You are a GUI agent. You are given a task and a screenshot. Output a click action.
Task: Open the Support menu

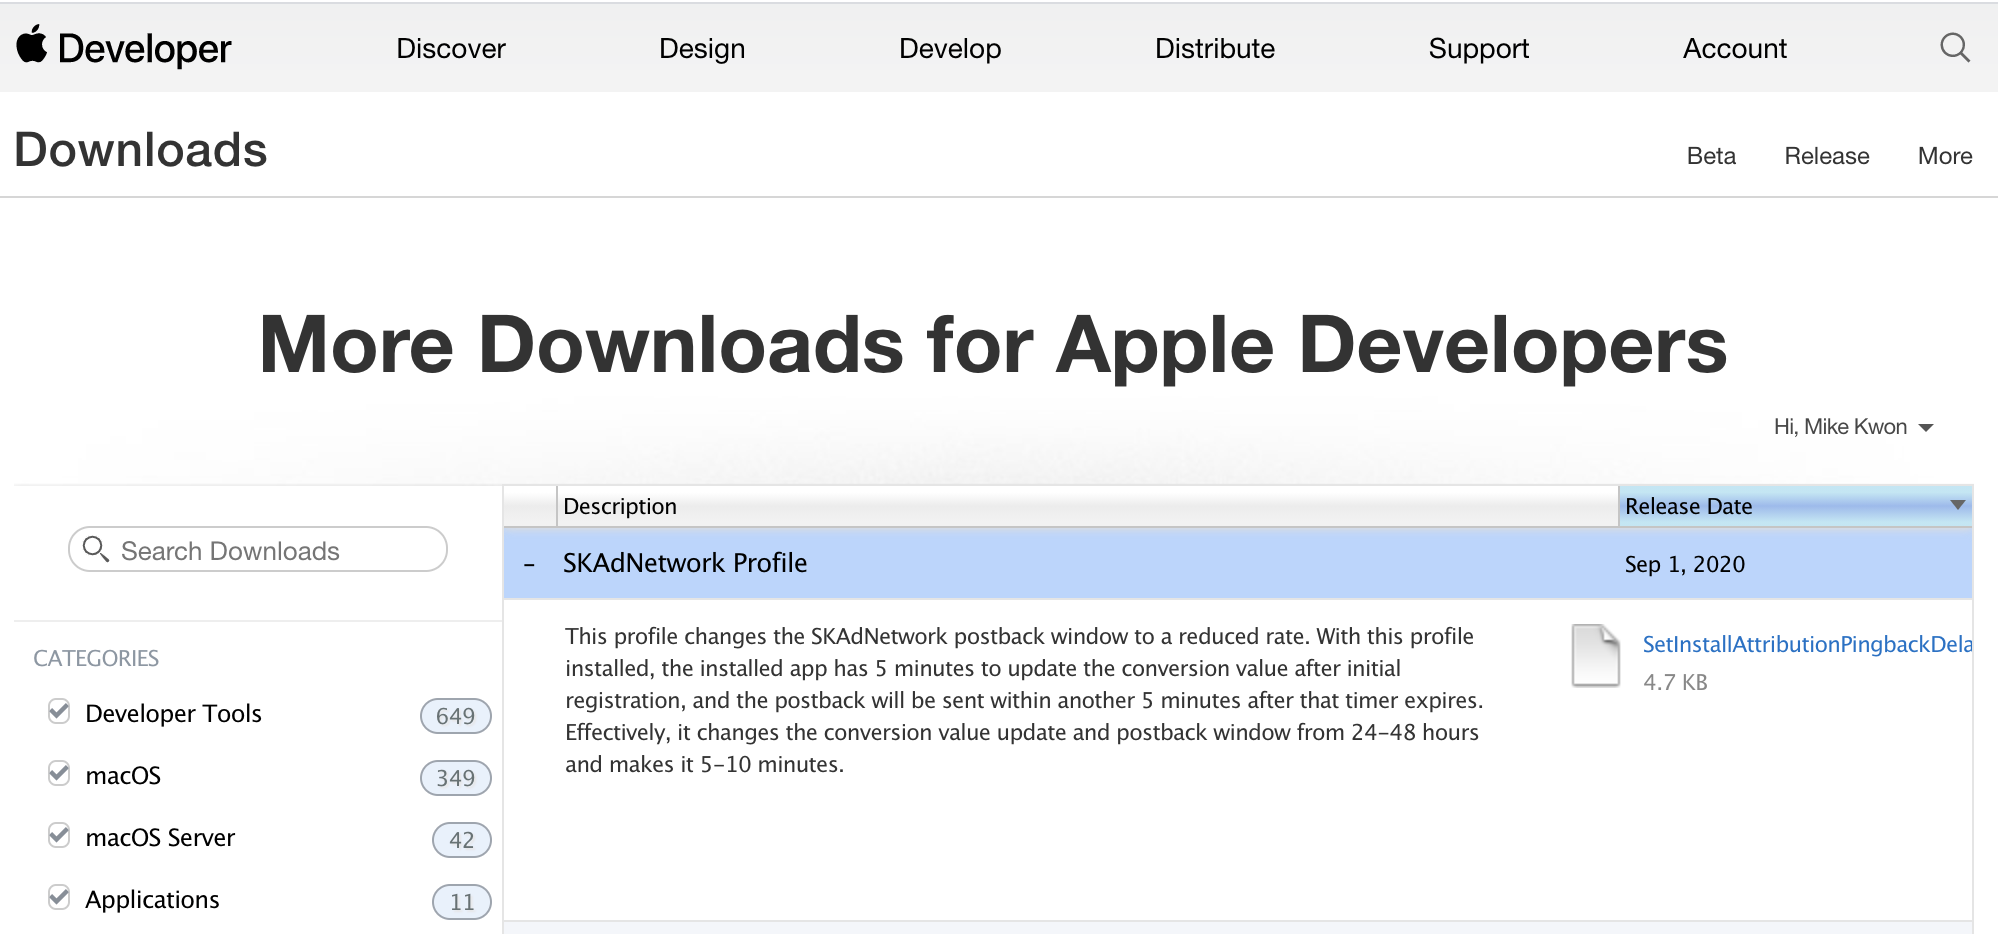coord(1479,48)
